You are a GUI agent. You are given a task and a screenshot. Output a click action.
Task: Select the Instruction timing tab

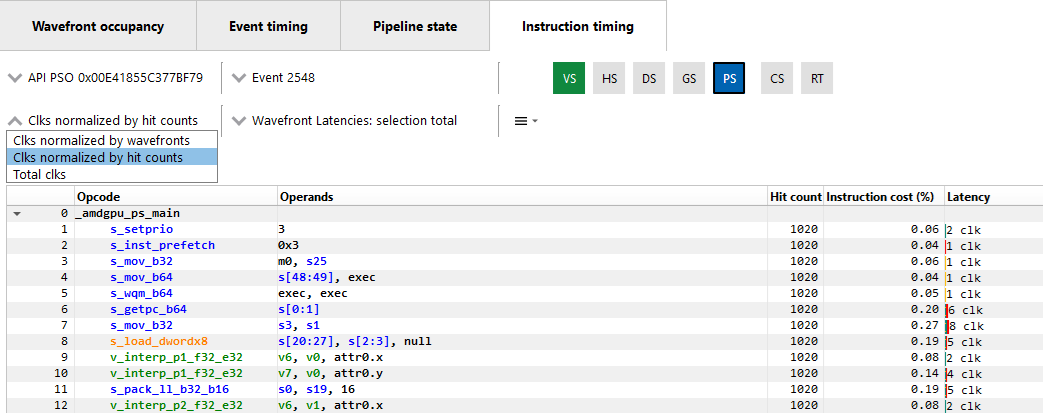click(x=577, y=26)
